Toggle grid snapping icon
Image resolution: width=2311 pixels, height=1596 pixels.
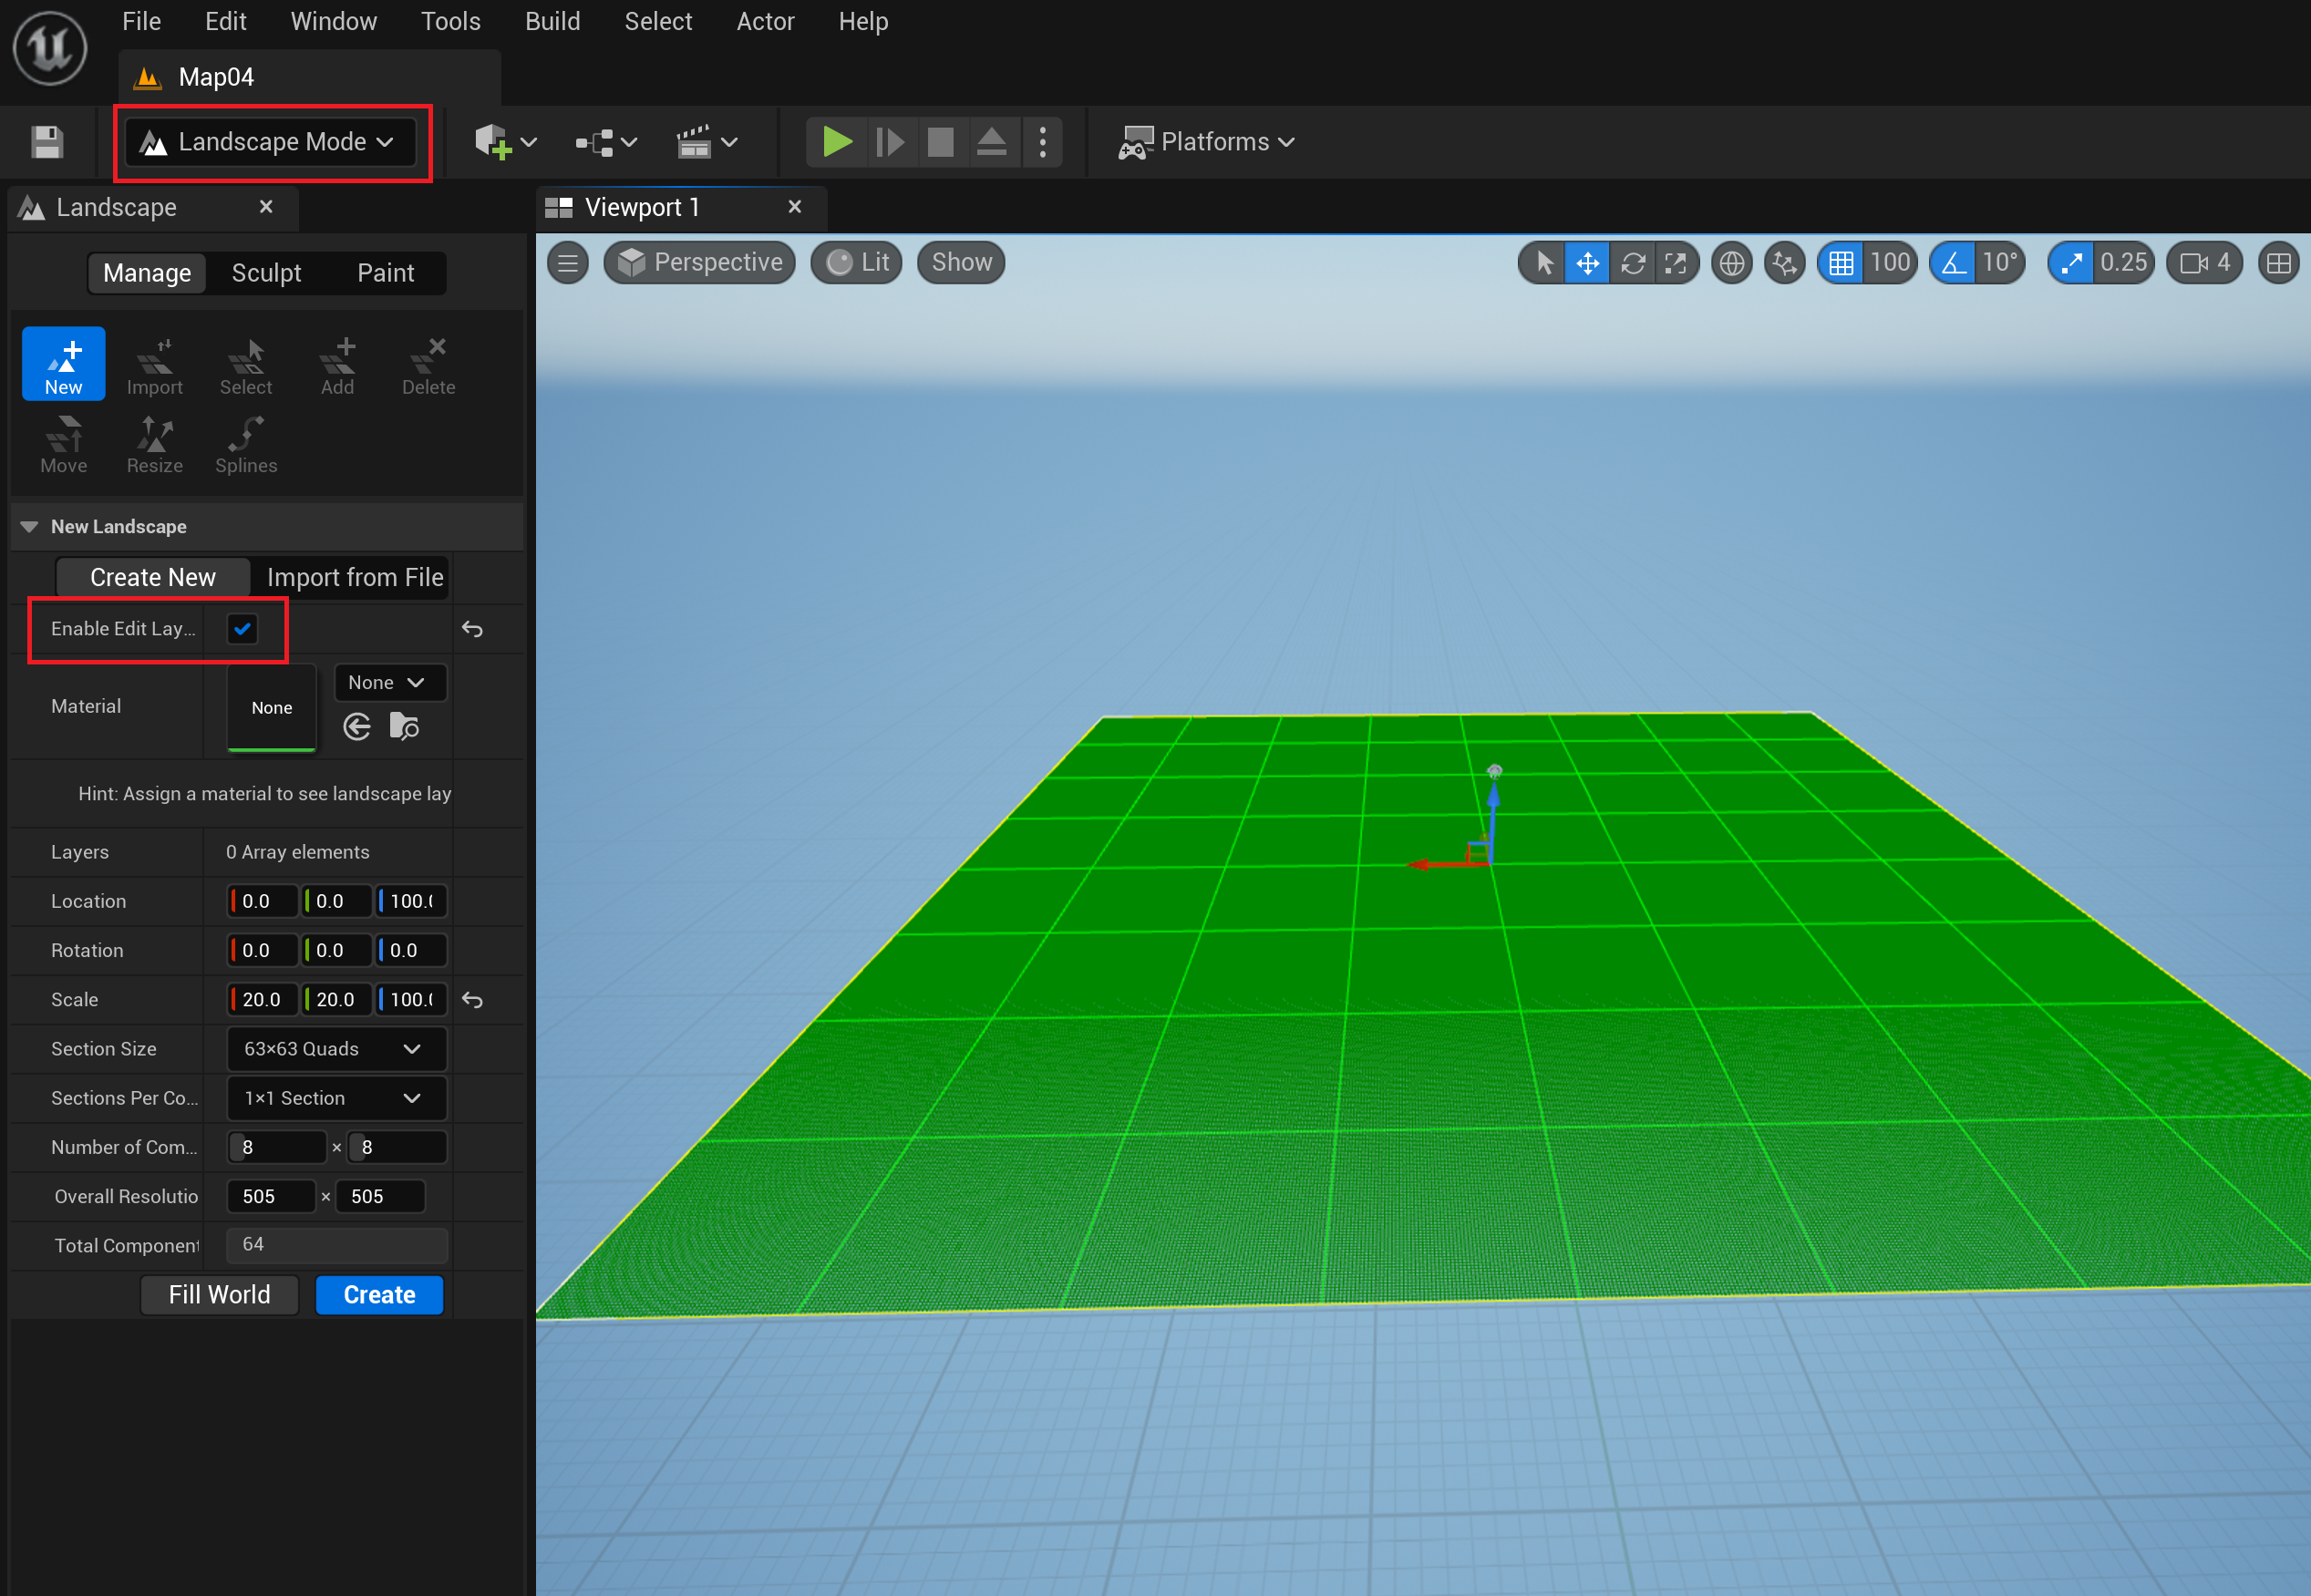coord(1841,263)
